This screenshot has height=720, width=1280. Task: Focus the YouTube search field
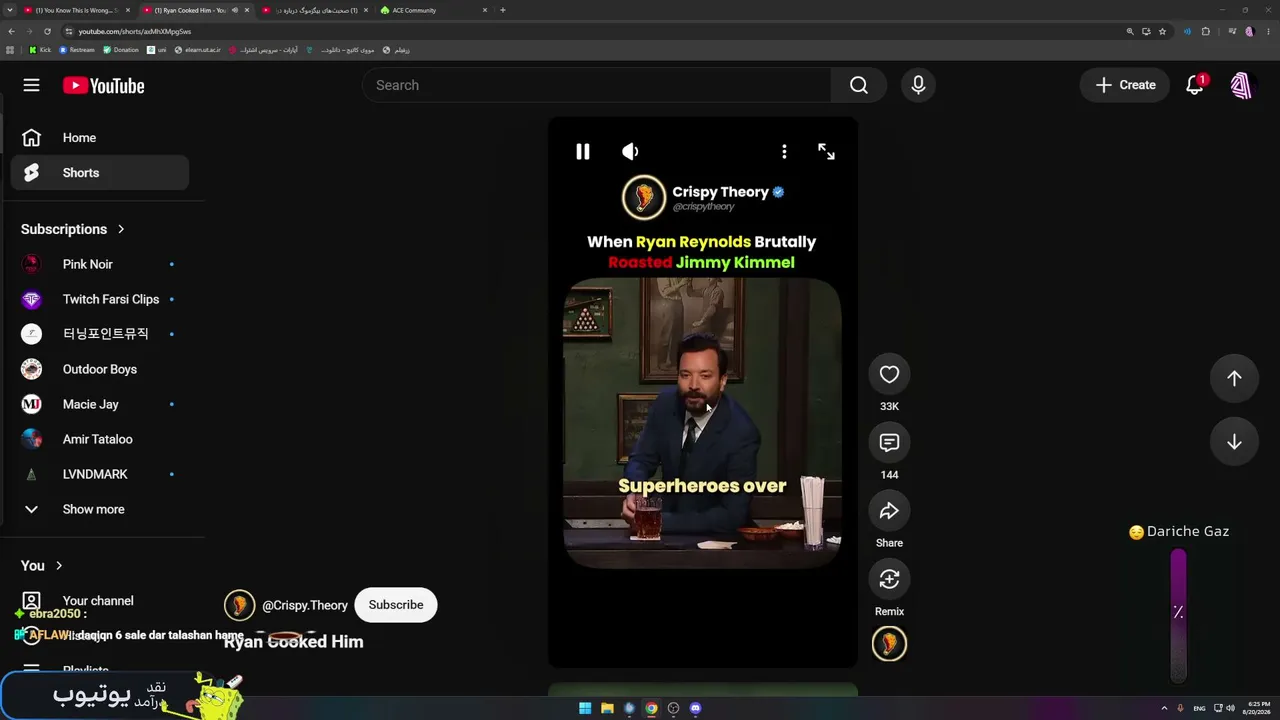(x=597, y=85)
